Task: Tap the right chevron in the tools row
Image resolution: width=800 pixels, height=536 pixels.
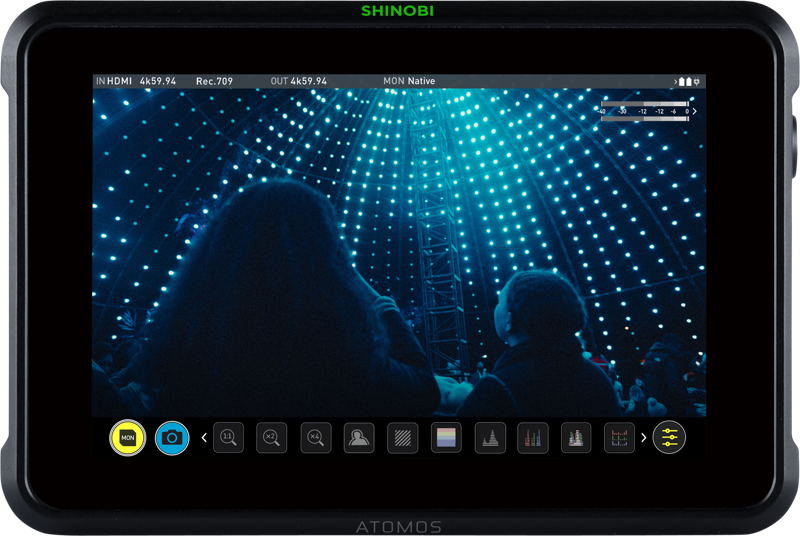Action: [643, 438]
